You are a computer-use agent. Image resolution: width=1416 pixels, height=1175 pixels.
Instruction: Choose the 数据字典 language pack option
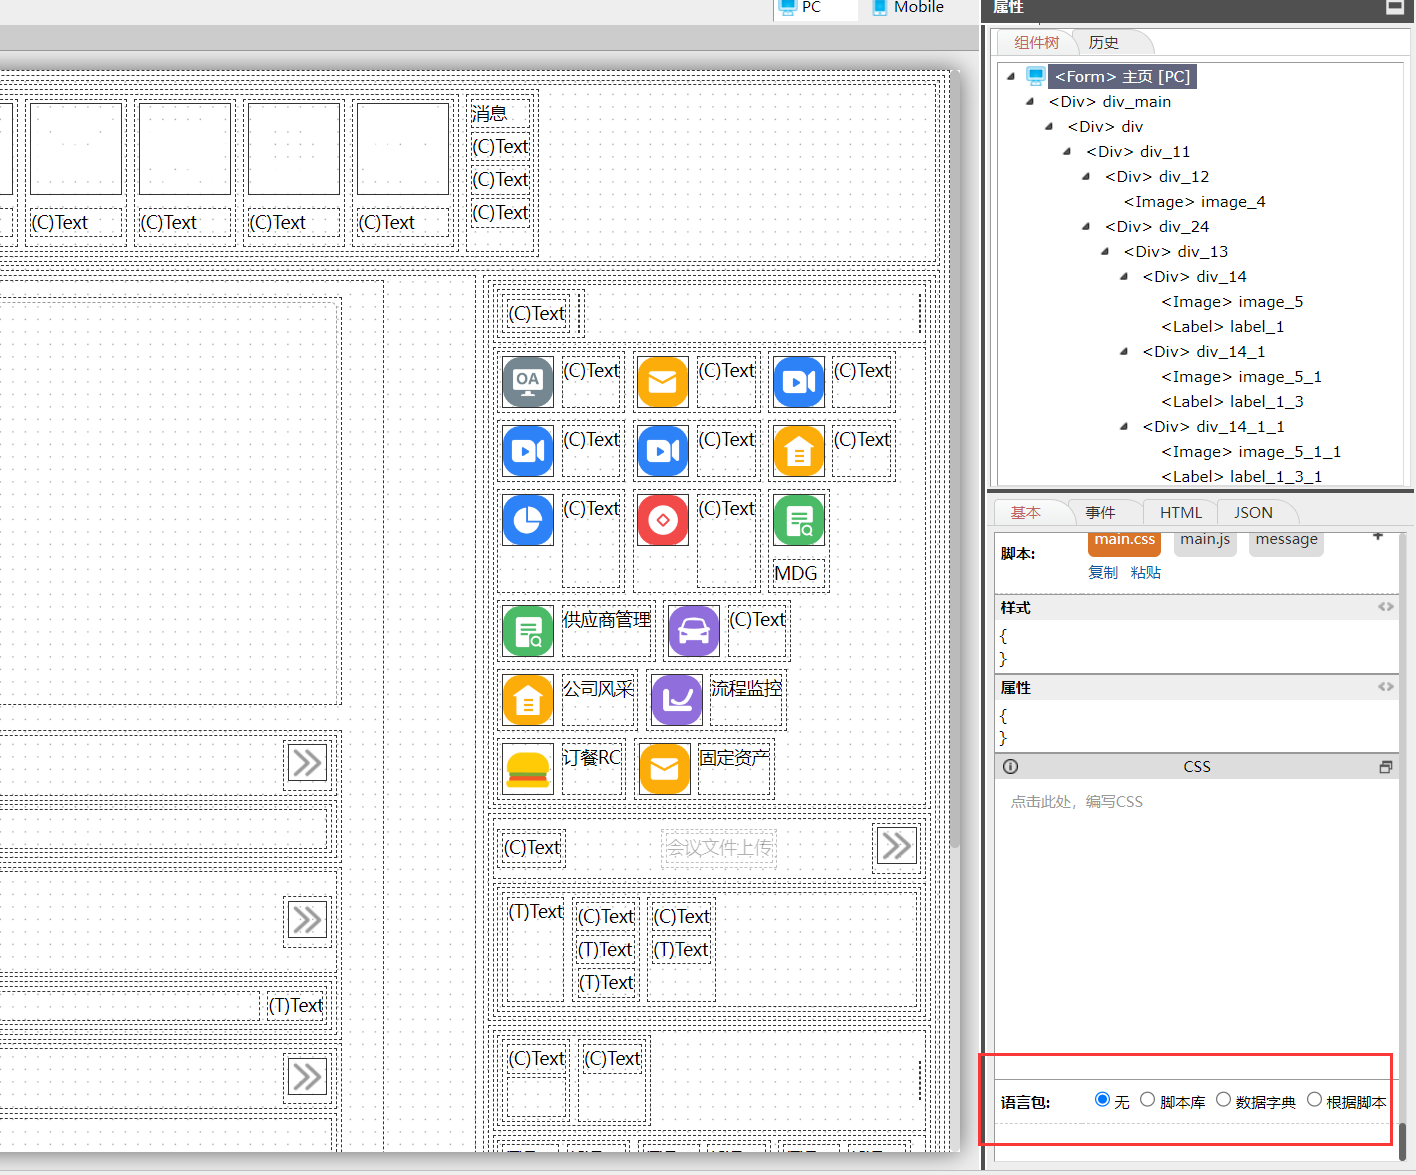point(1224,1100)
